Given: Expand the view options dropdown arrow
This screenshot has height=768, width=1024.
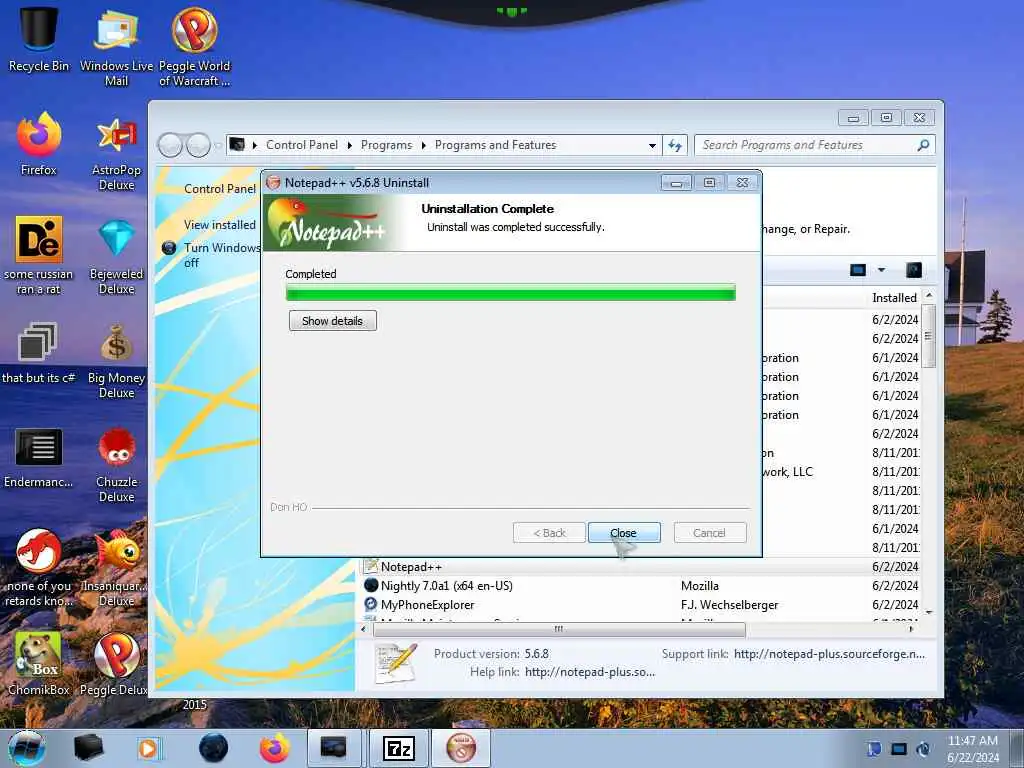Looking at the screenshot, I should [881, 270].
